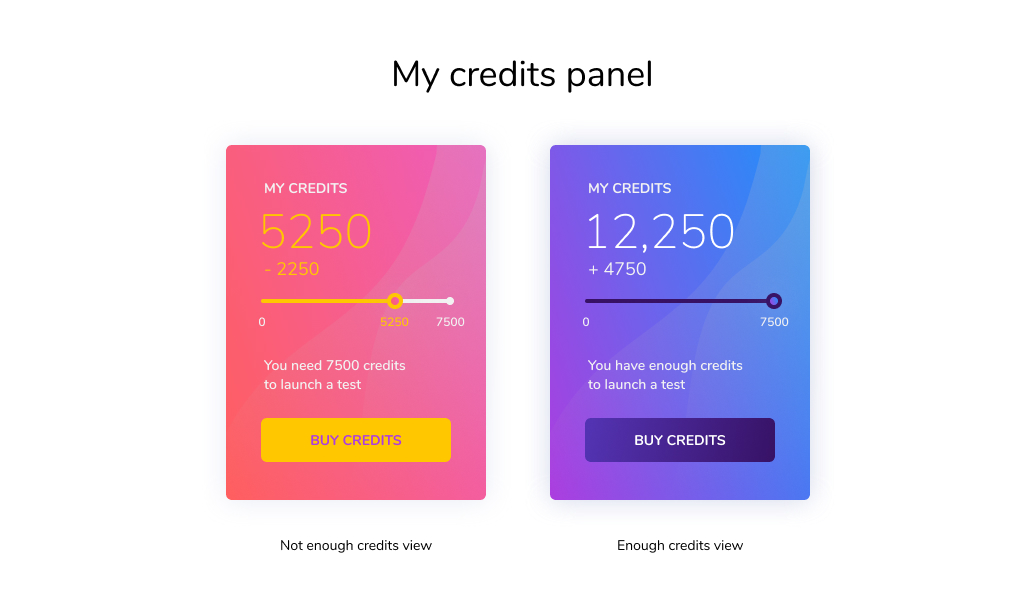1036x604 pixels.
Task: Click the + 4750 surplus value
Action: pyautogui.click(x=617, y=269)
